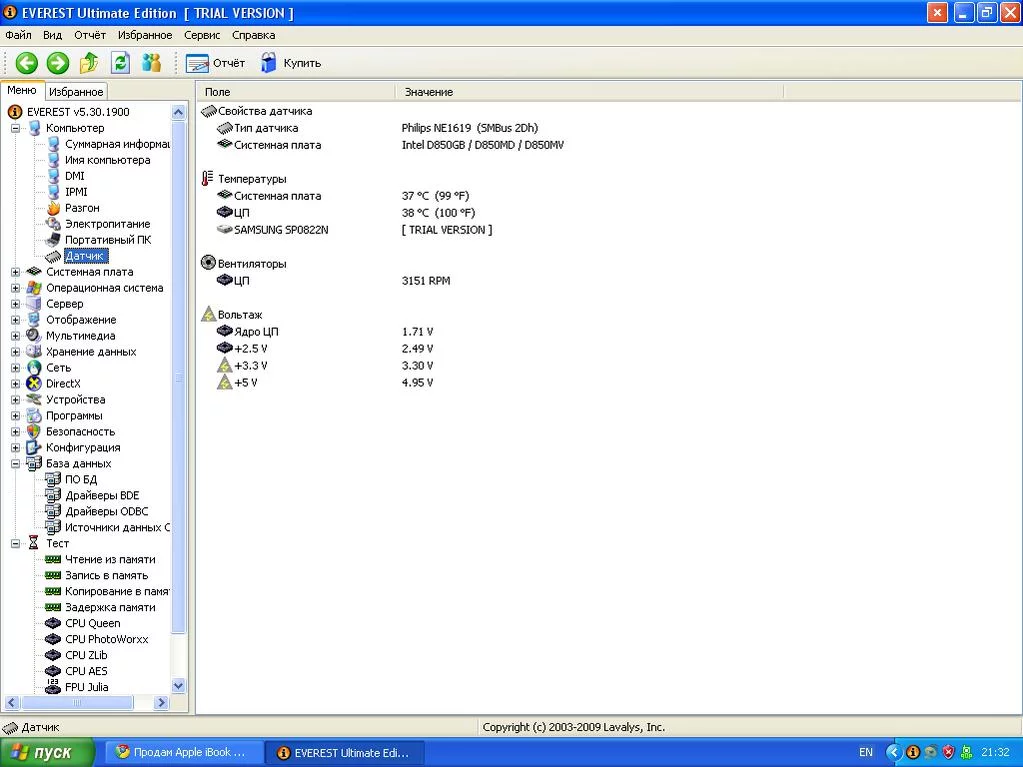Click the CPU AES benchmark icon
This screenshot has height=767, width=1023.
(53, 671)
